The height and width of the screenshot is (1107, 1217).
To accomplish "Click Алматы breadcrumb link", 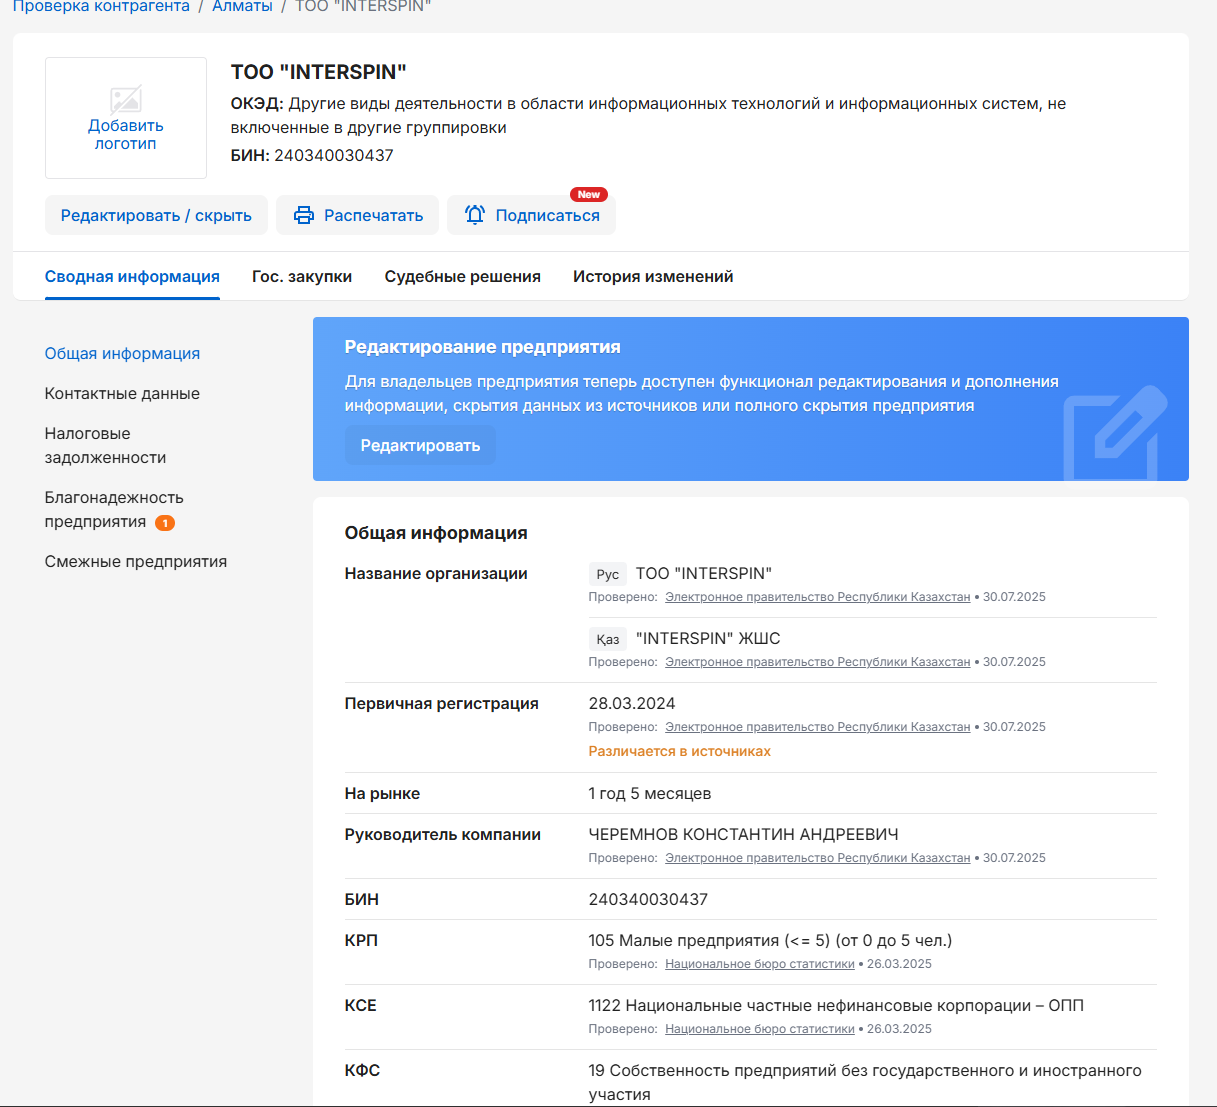I will coord(242,7).
